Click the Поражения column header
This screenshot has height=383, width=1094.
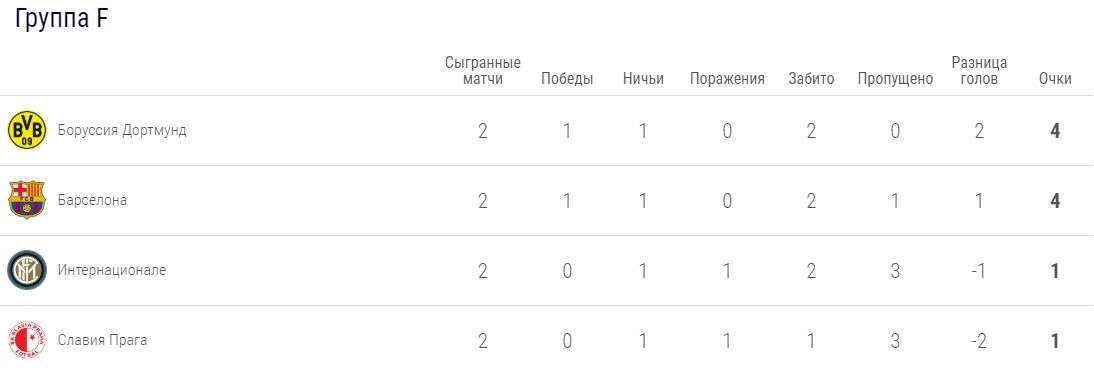coord(727,79)
